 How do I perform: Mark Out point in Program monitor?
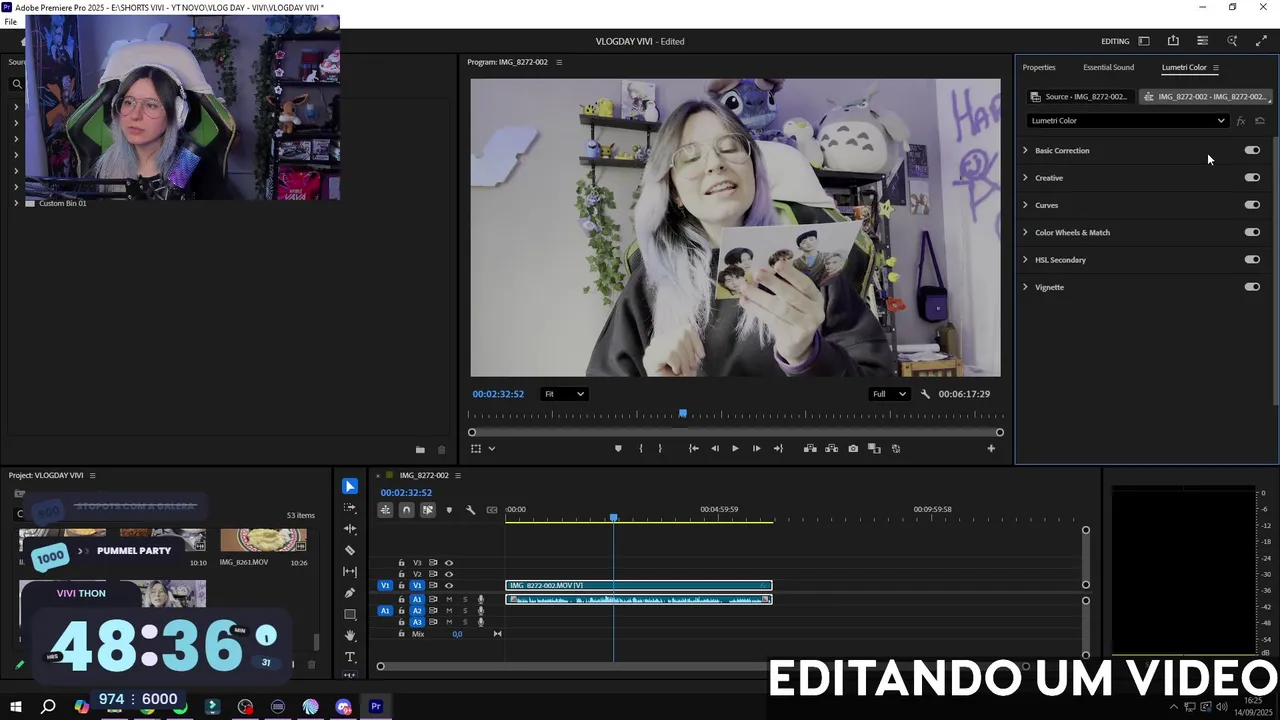point(660,448)
